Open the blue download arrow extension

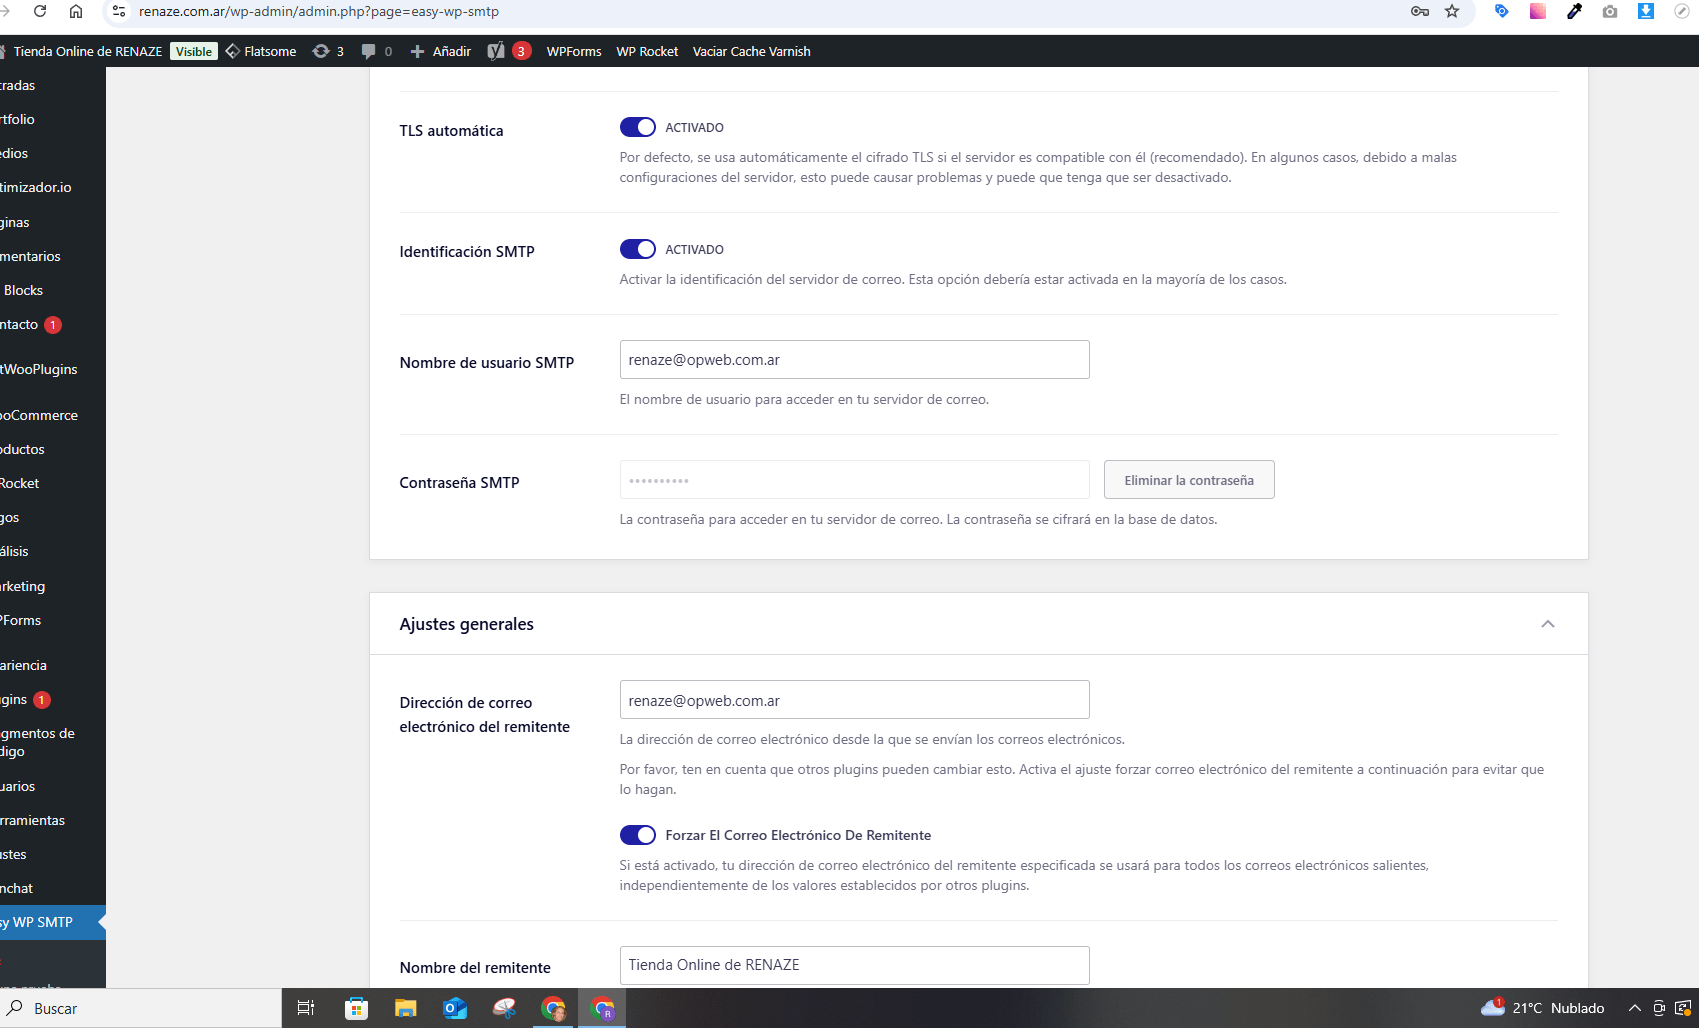click(1646, 11)
